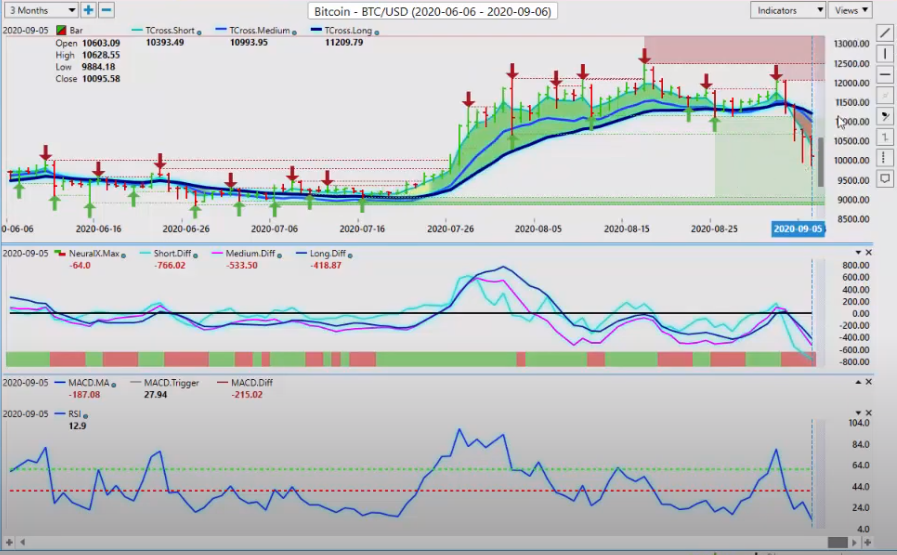This screenshot has height=555, width=897.
Task: Open Medium.Diff settings dot
Action: [280, 255]
